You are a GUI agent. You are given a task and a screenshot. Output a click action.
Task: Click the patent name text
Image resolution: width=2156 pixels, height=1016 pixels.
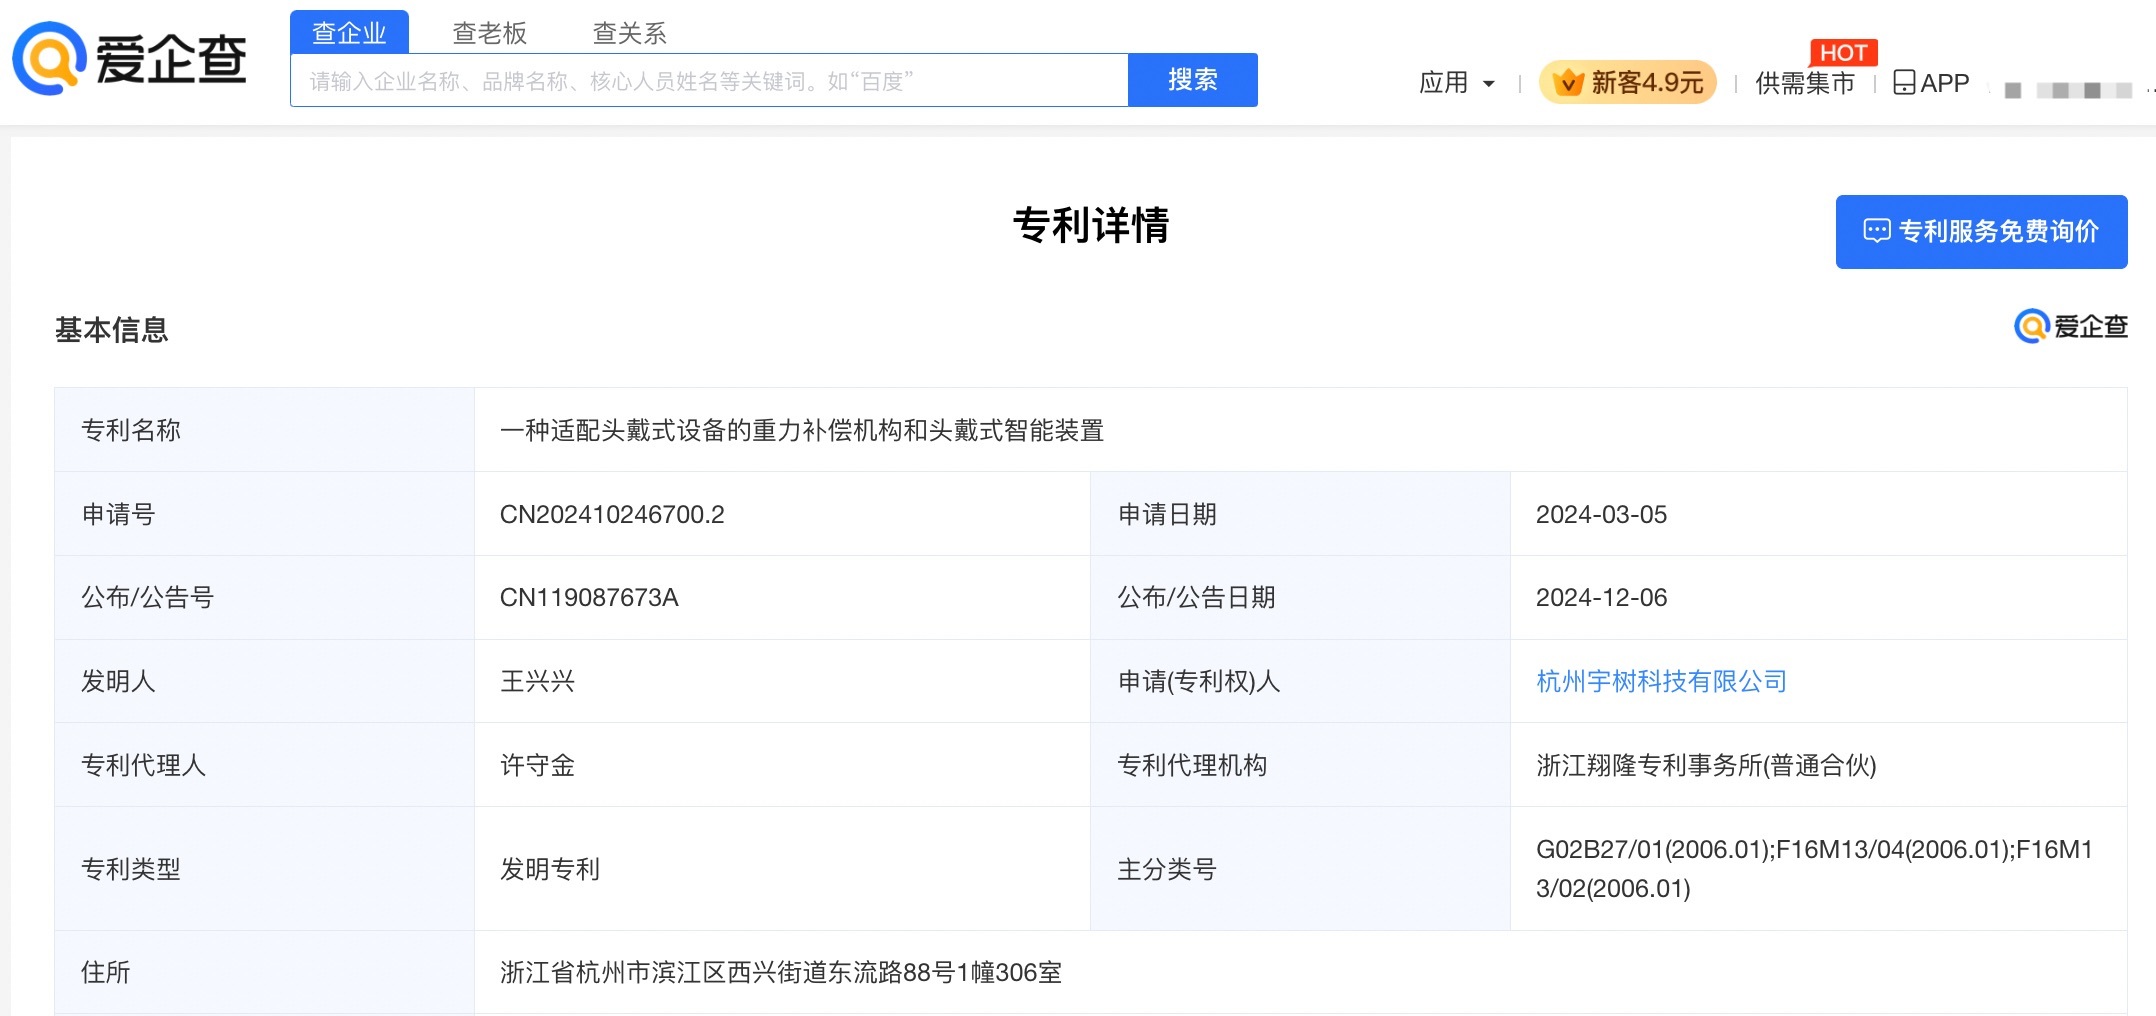pos(801,430)
